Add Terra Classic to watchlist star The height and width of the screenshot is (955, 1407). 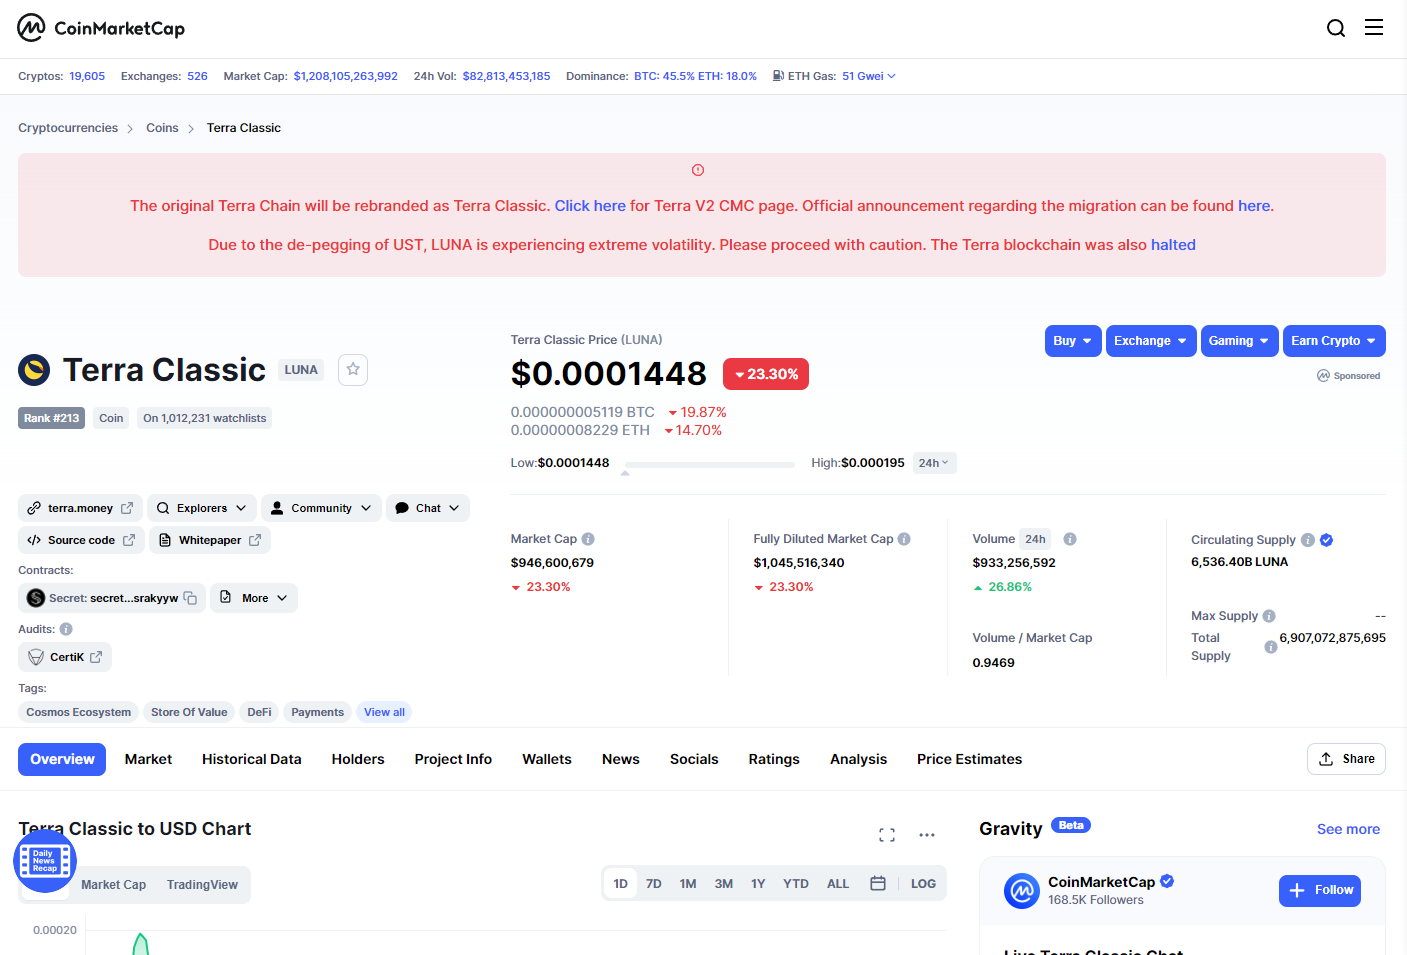[353, 370]
